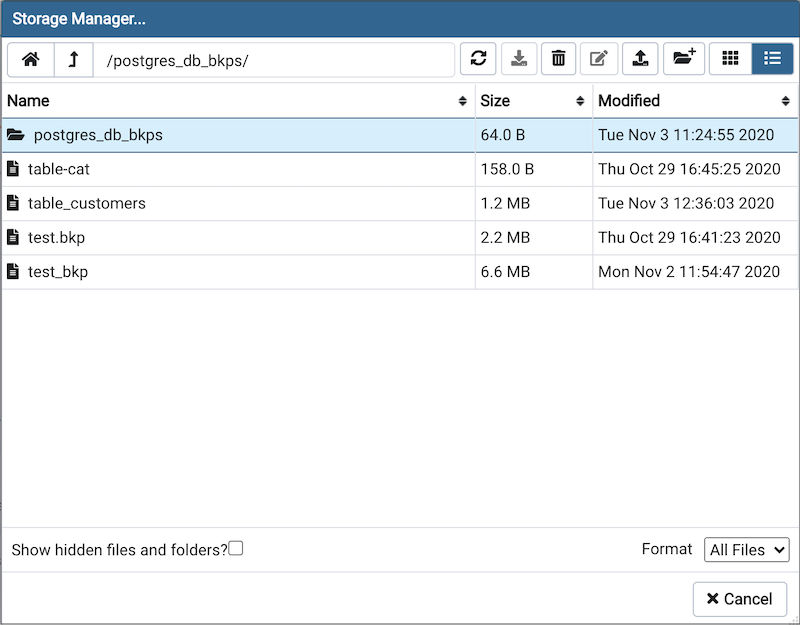
Task: Switch to grid view
Action: pyautogui.click(x=730, y=58)
